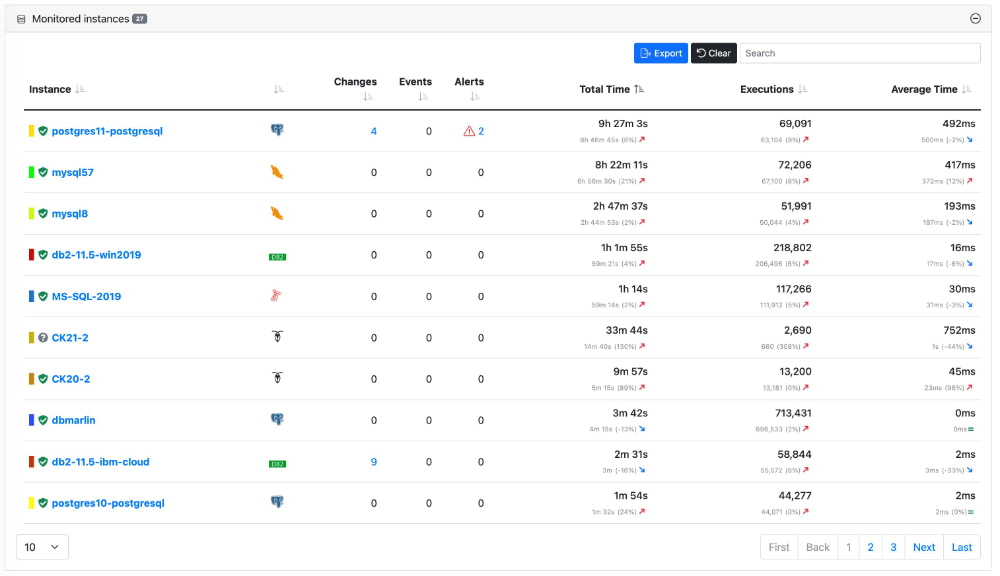Click green shield status icon for dbmarlin
The height and width of the screenshot is (576, 1000).
tap(43, 420)
